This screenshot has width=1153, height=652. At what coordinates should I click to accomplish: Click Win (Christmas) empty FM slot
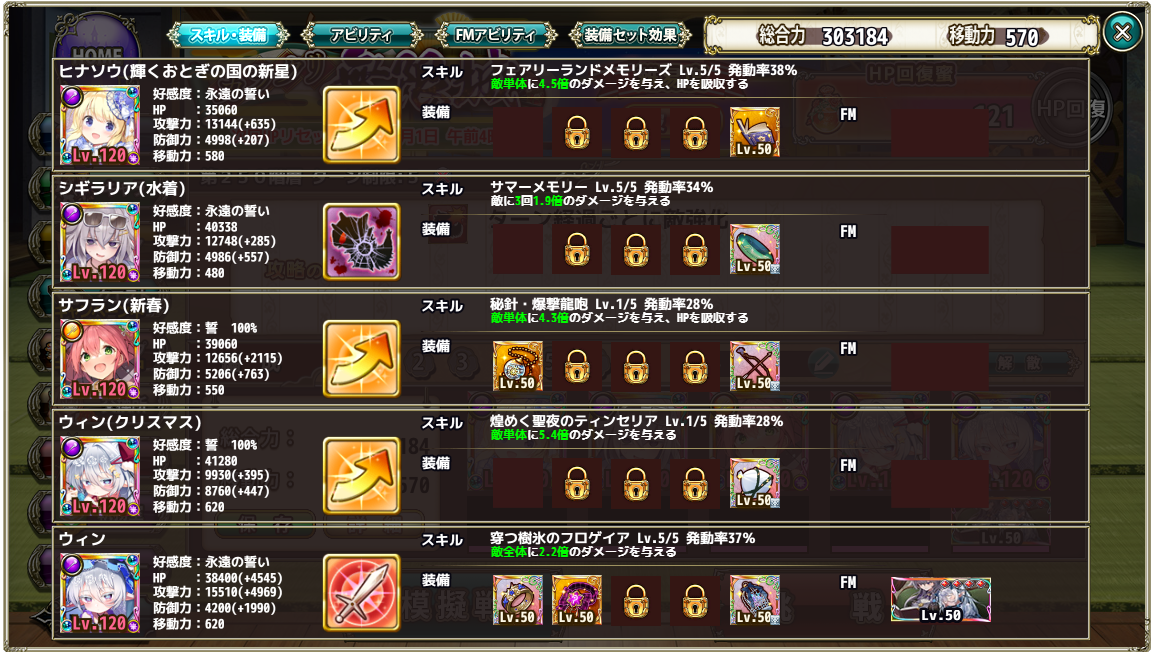940,483
